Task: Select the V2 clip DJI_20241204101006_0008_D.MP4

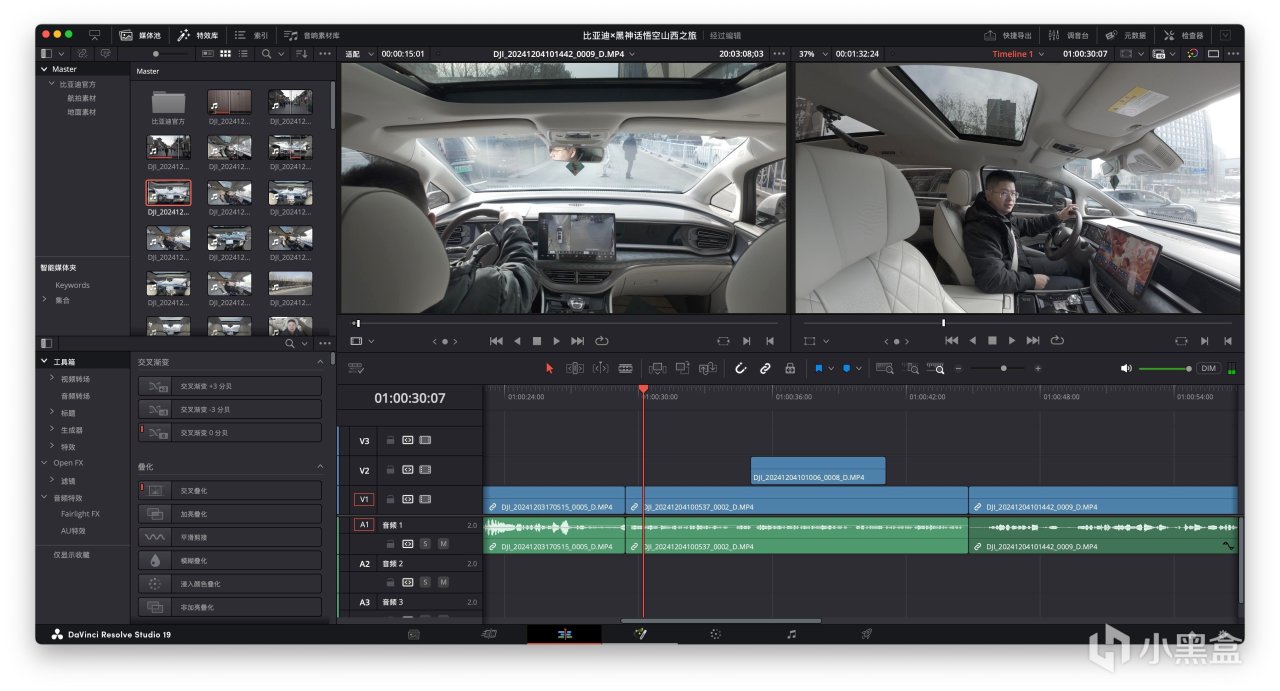Action: pos(818,471)
